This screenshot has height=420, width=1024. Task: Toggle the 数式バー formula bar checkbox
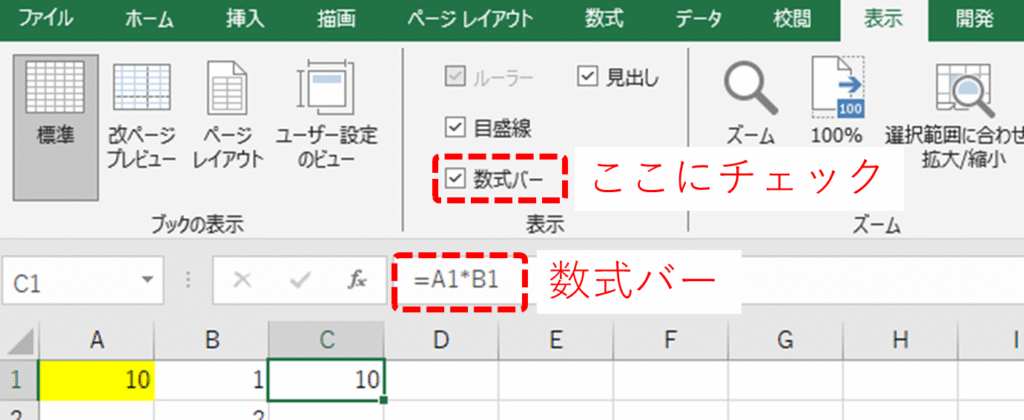[x=455, y=178]
